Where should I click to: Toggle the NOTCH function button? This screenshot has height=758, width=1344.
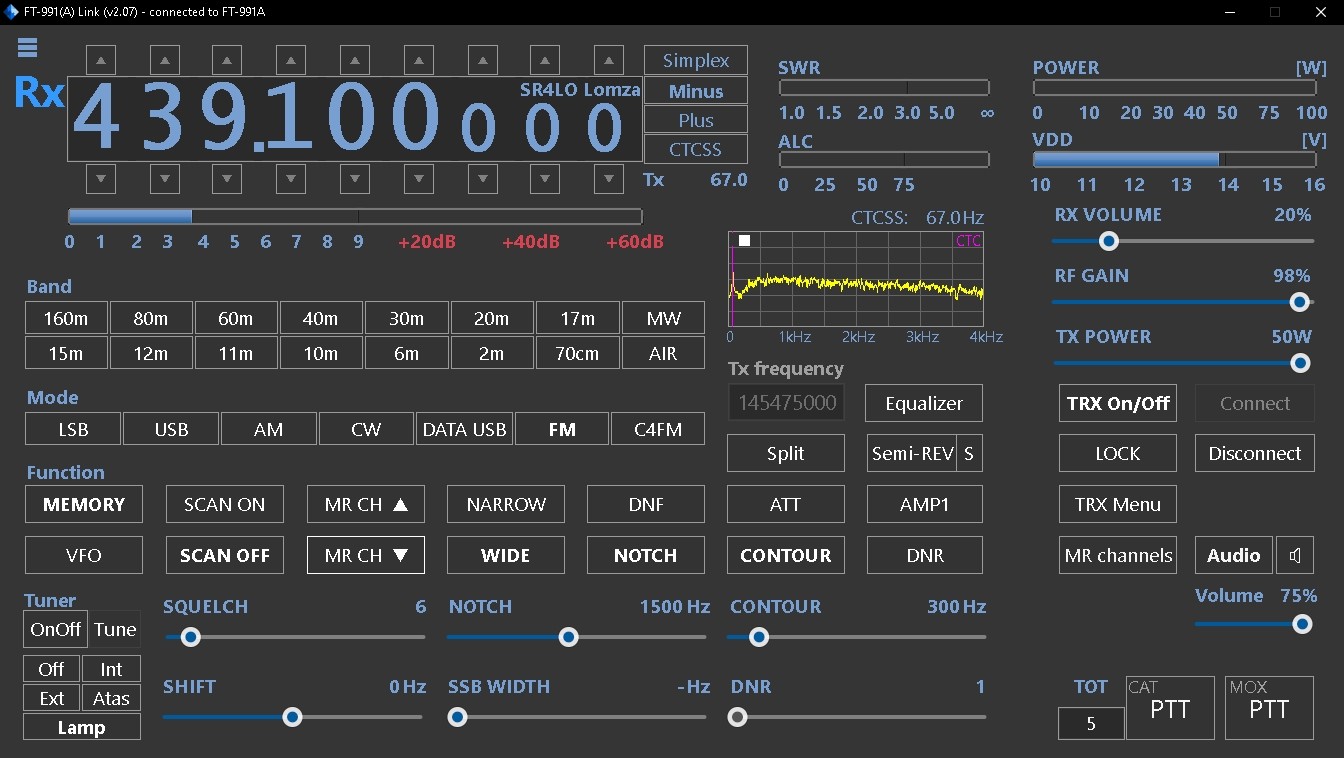point(646,555)
